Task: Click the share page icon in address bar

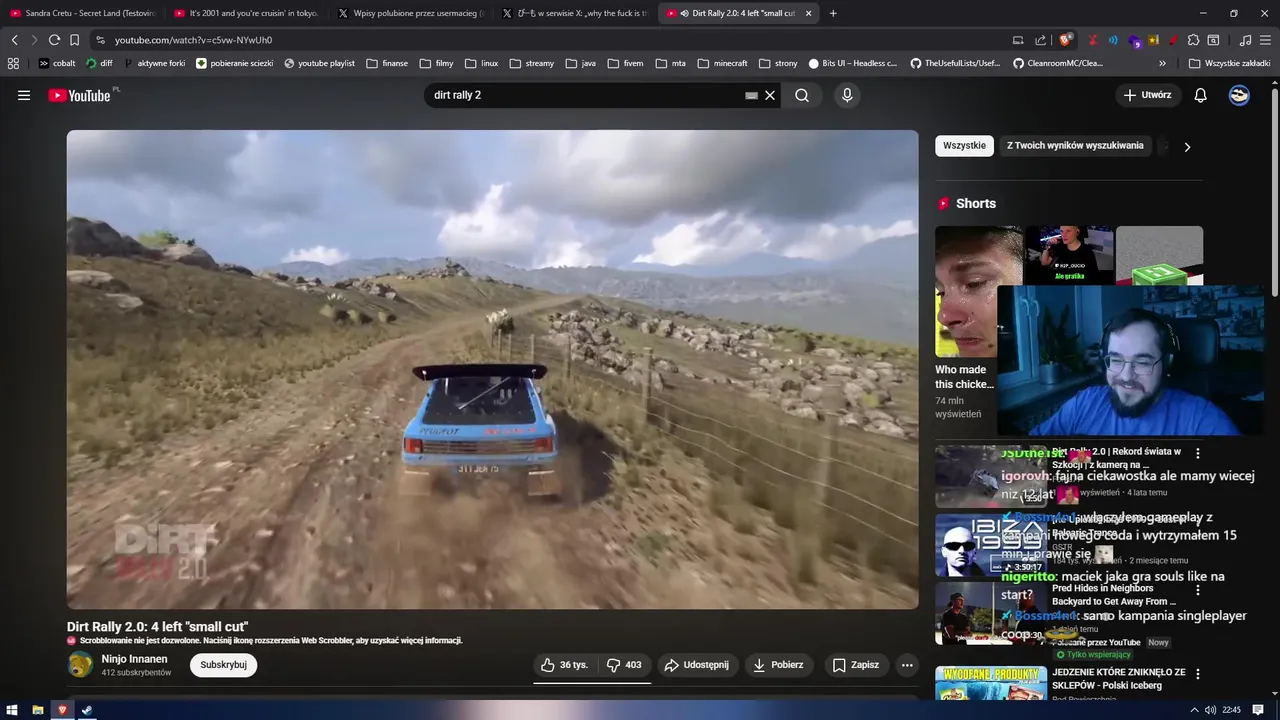Action: click(1041, 40)
